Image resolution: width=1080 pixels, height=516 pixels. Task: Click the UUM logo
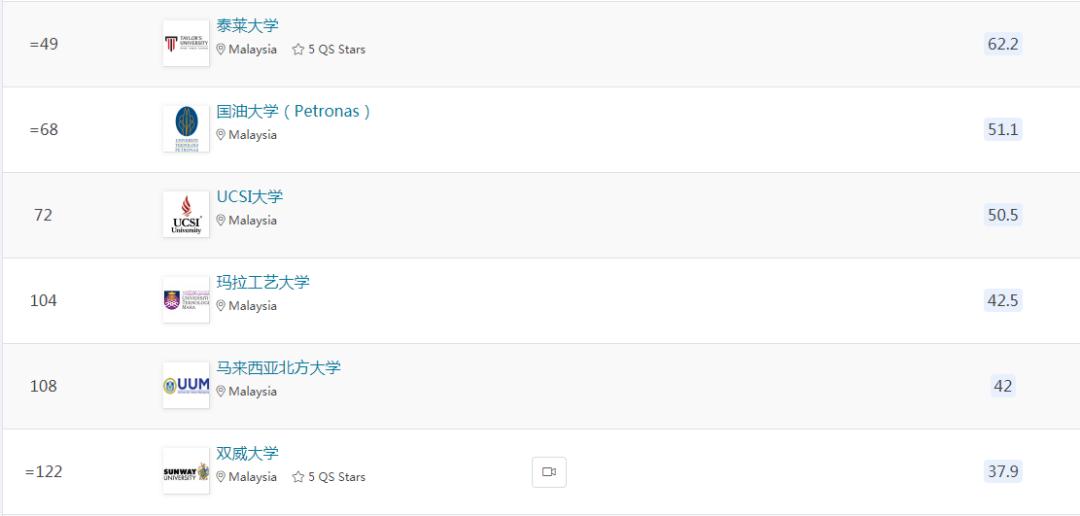186,385
